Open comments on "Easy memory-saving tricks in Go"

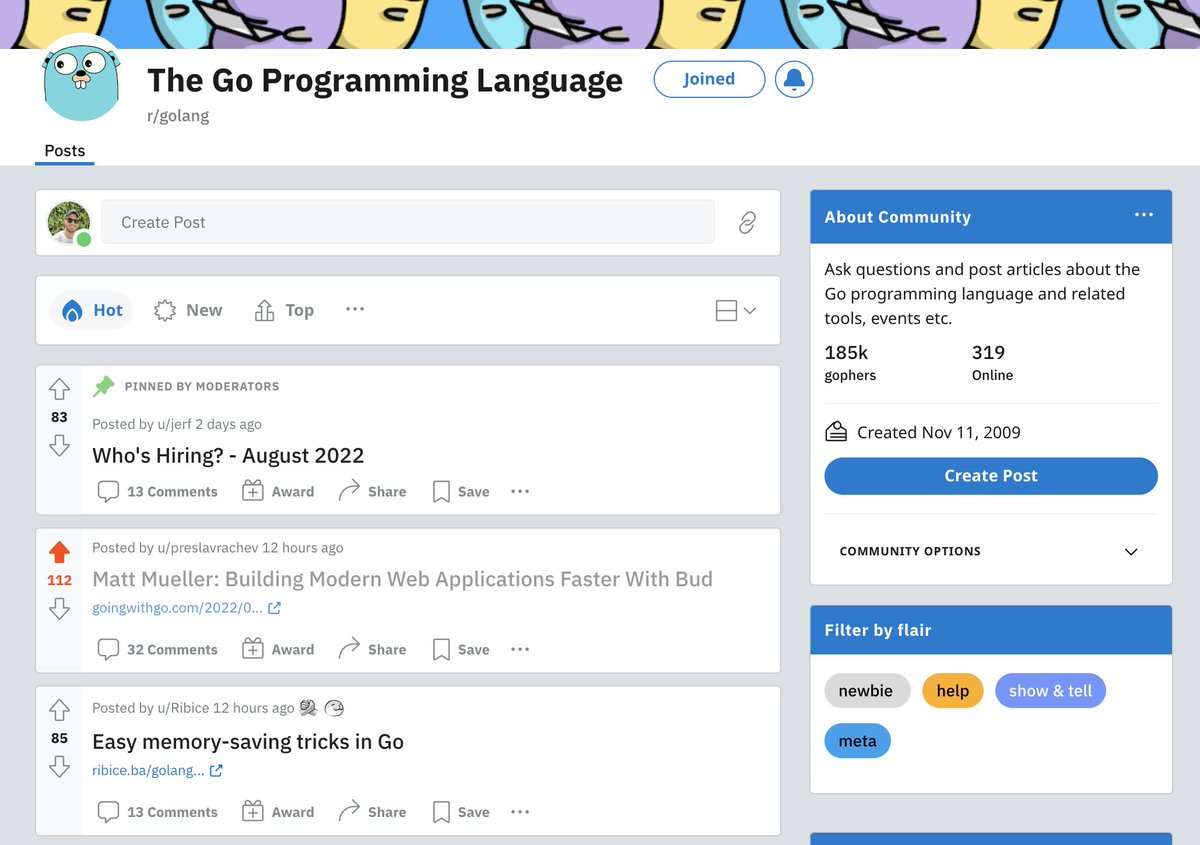click(156, 811)
